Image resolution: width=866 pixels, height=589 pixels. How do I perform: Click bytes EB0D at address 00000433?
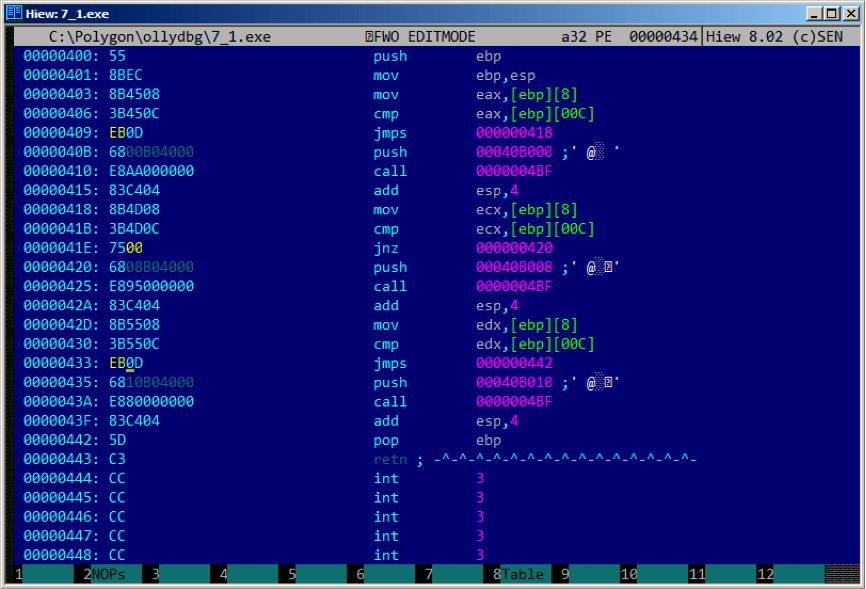click(126, 363)
